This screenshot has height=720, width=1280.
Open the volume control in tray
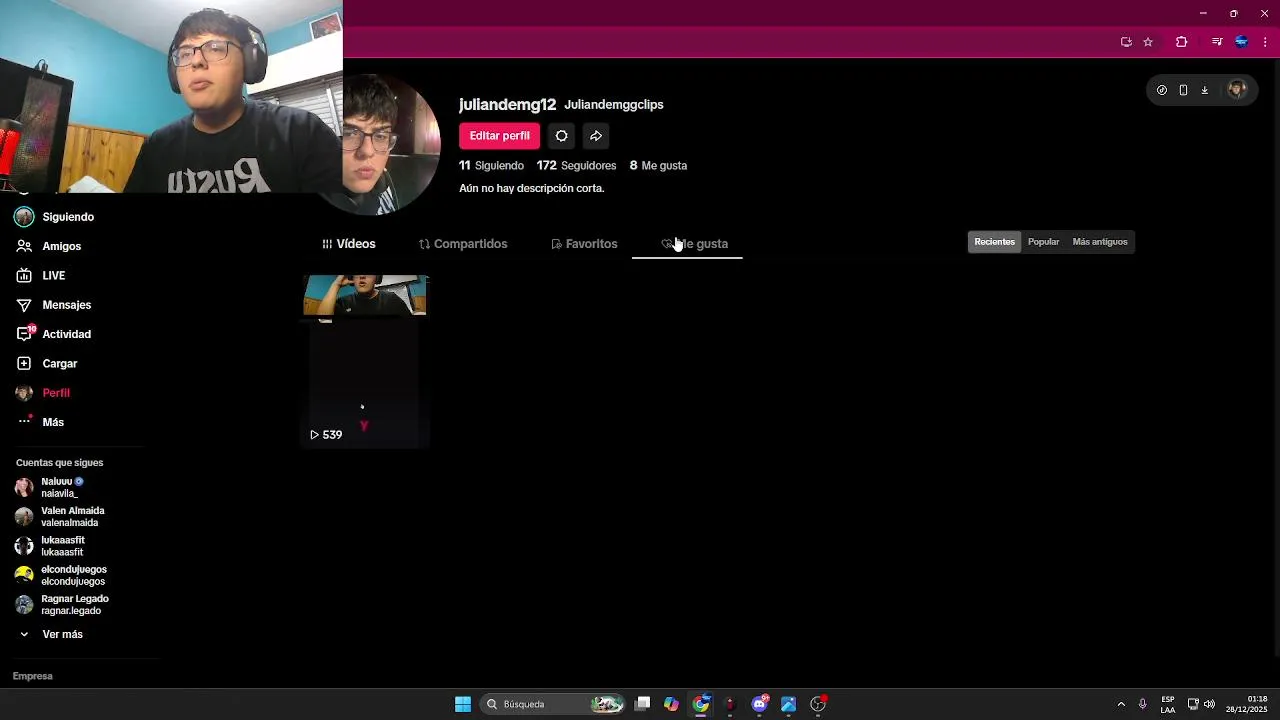1210,704
